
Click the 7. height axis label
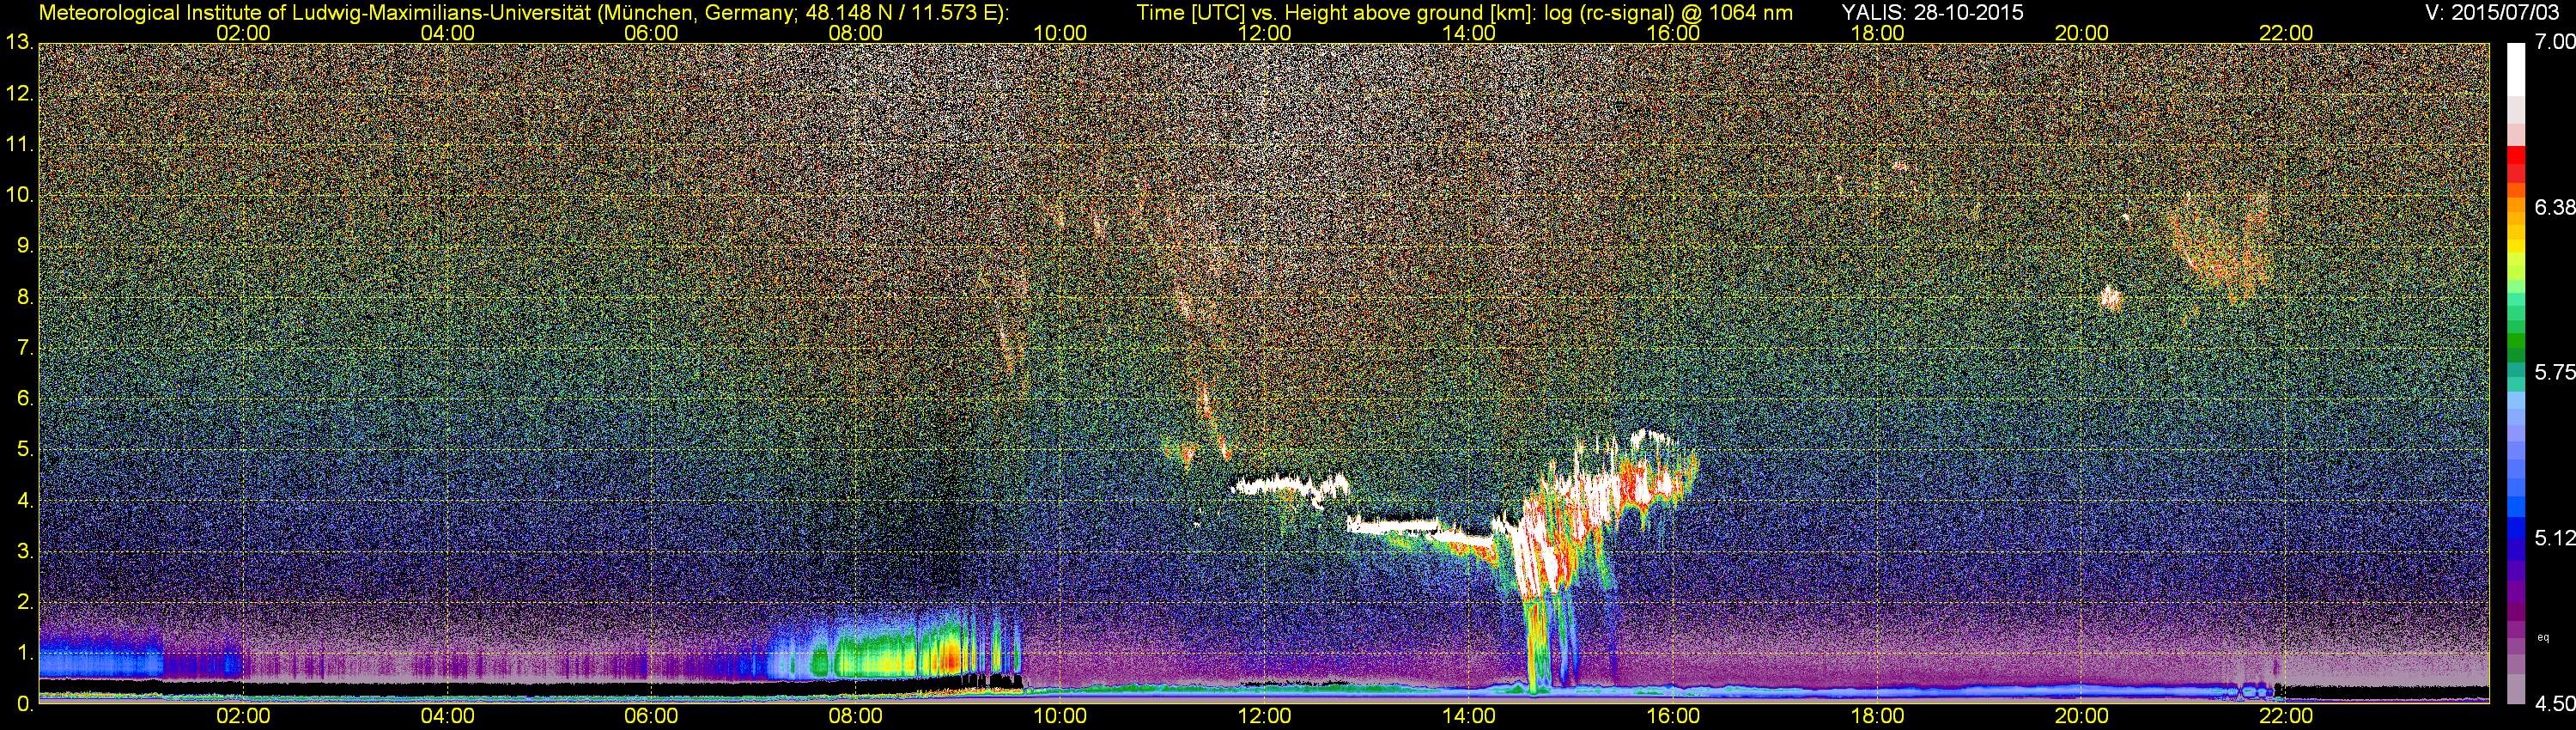(25, 347)
